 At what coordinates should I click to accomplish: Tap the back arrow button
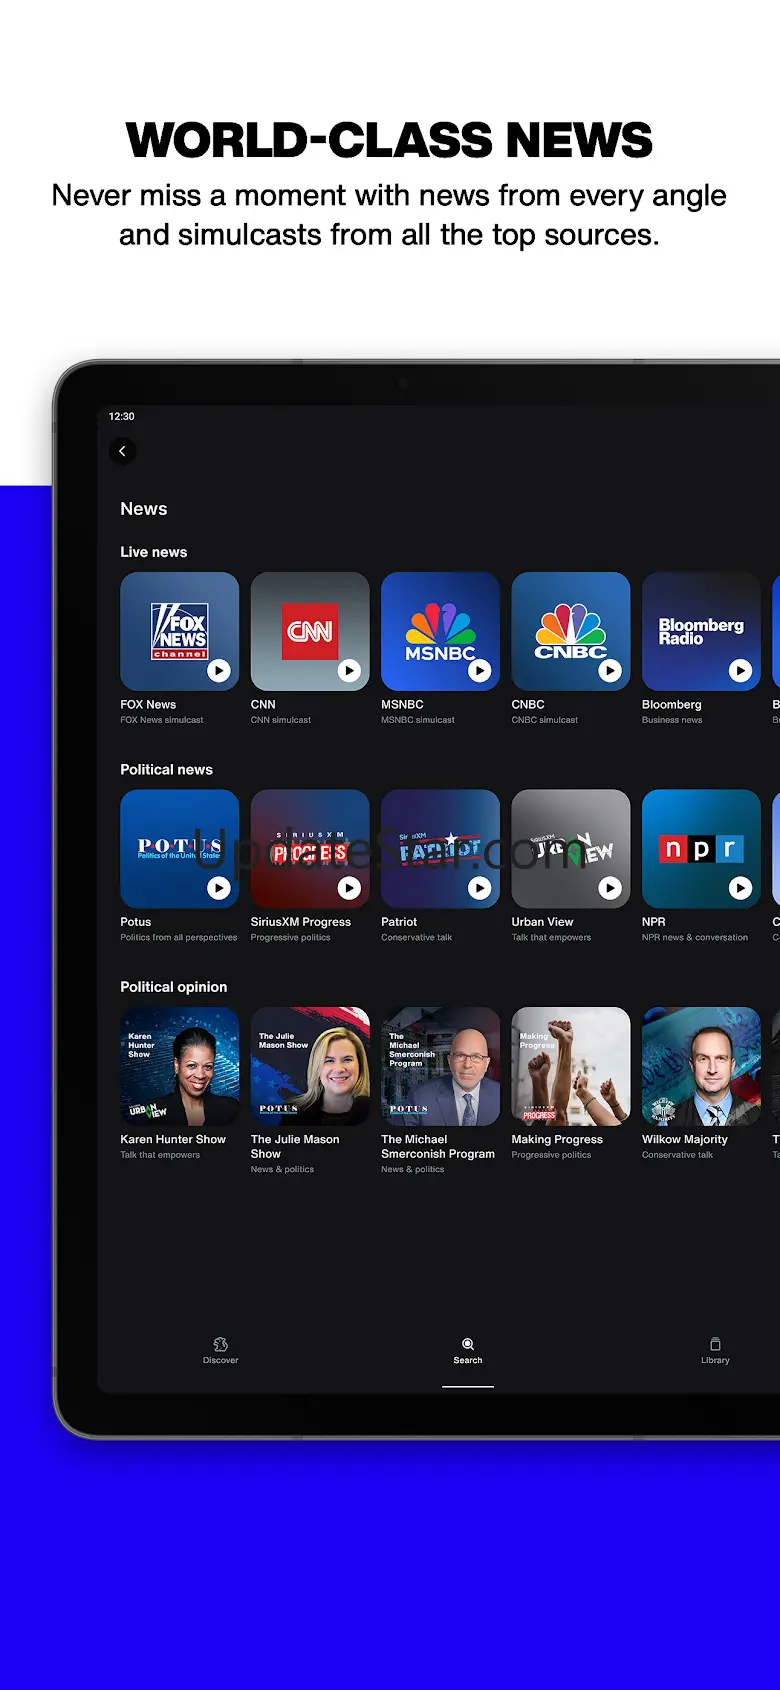[x=123, y=451]
